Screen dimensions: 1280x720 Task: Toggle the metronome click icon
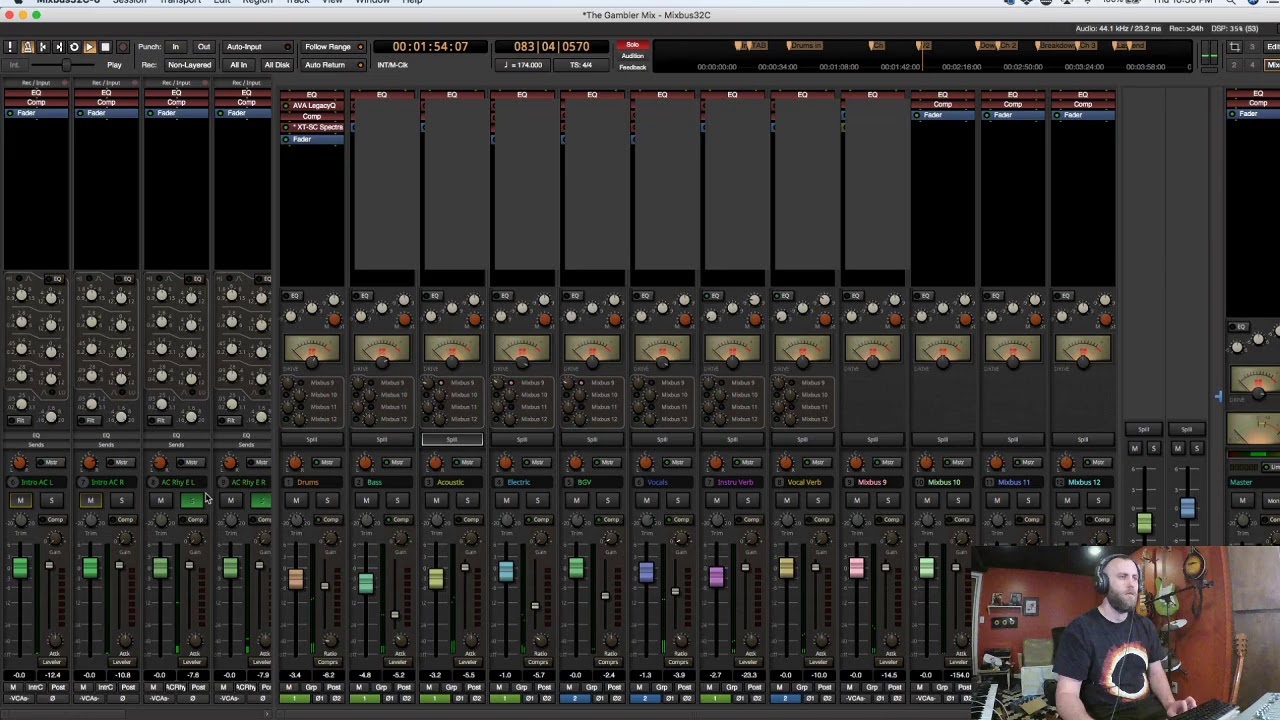pyautogui.click(x=27, y=47)
